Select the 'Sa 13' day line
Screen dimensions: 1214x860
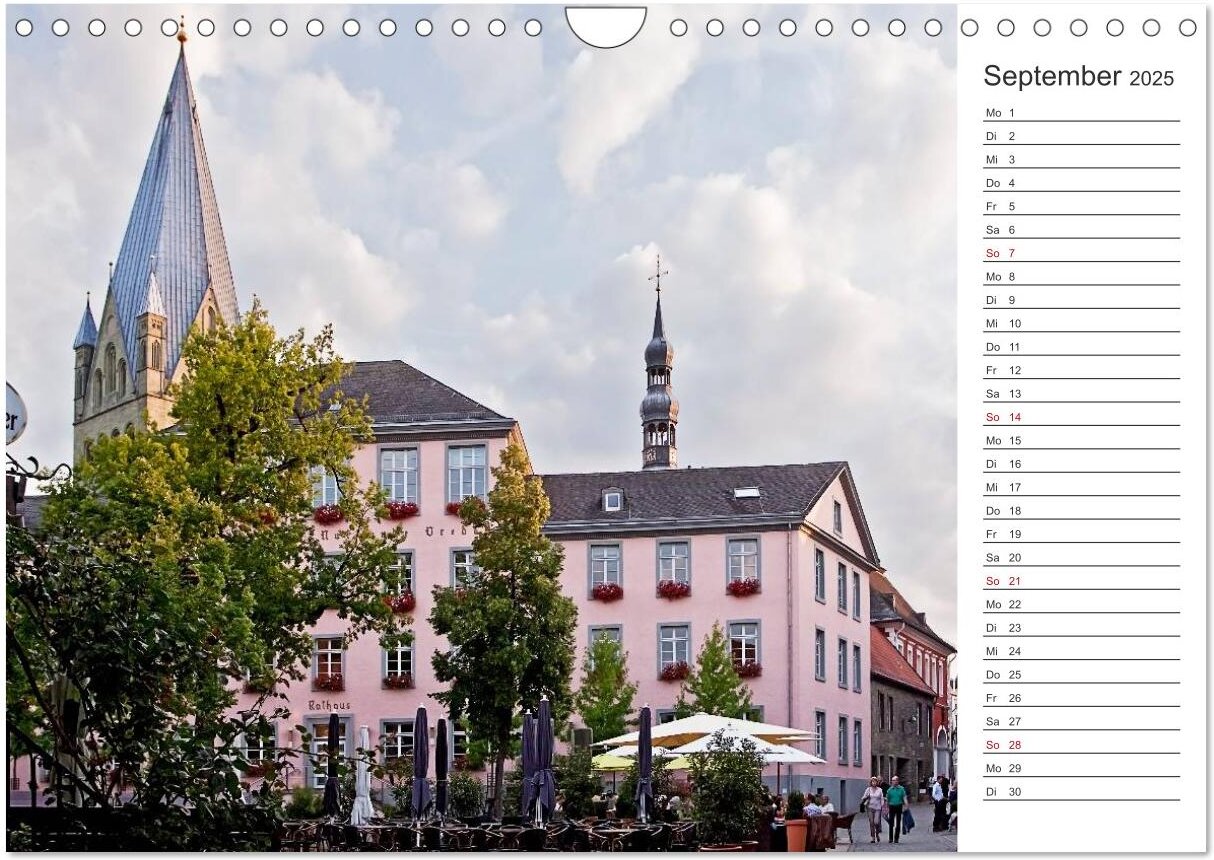point(1081,393)
